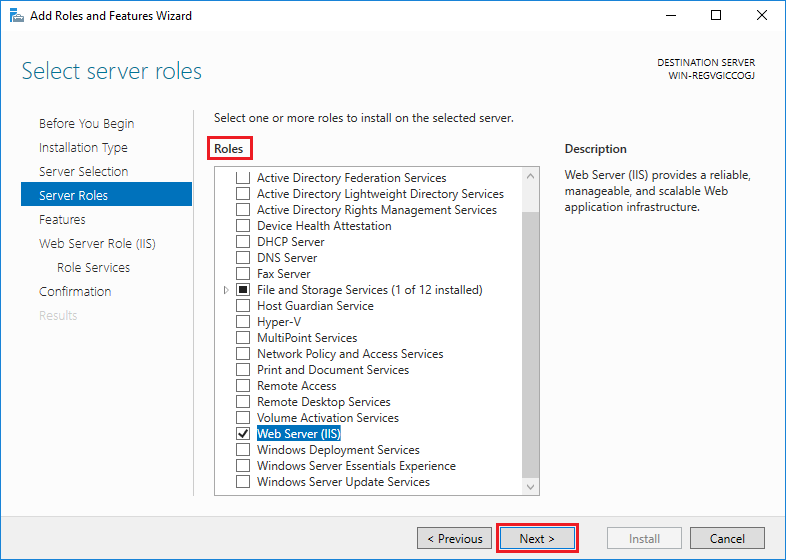786x560 pixels.
Task: Click the Next button
Action: pyautogui.click(x=537, y=538)
